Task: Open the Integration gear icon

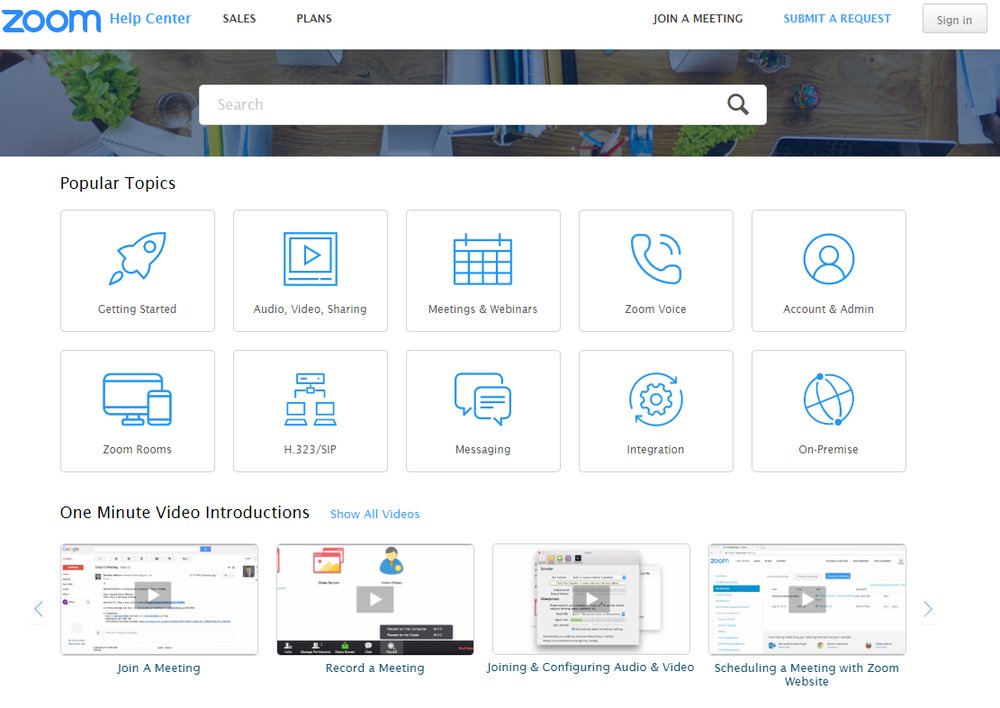Action: tap(656, 399)
